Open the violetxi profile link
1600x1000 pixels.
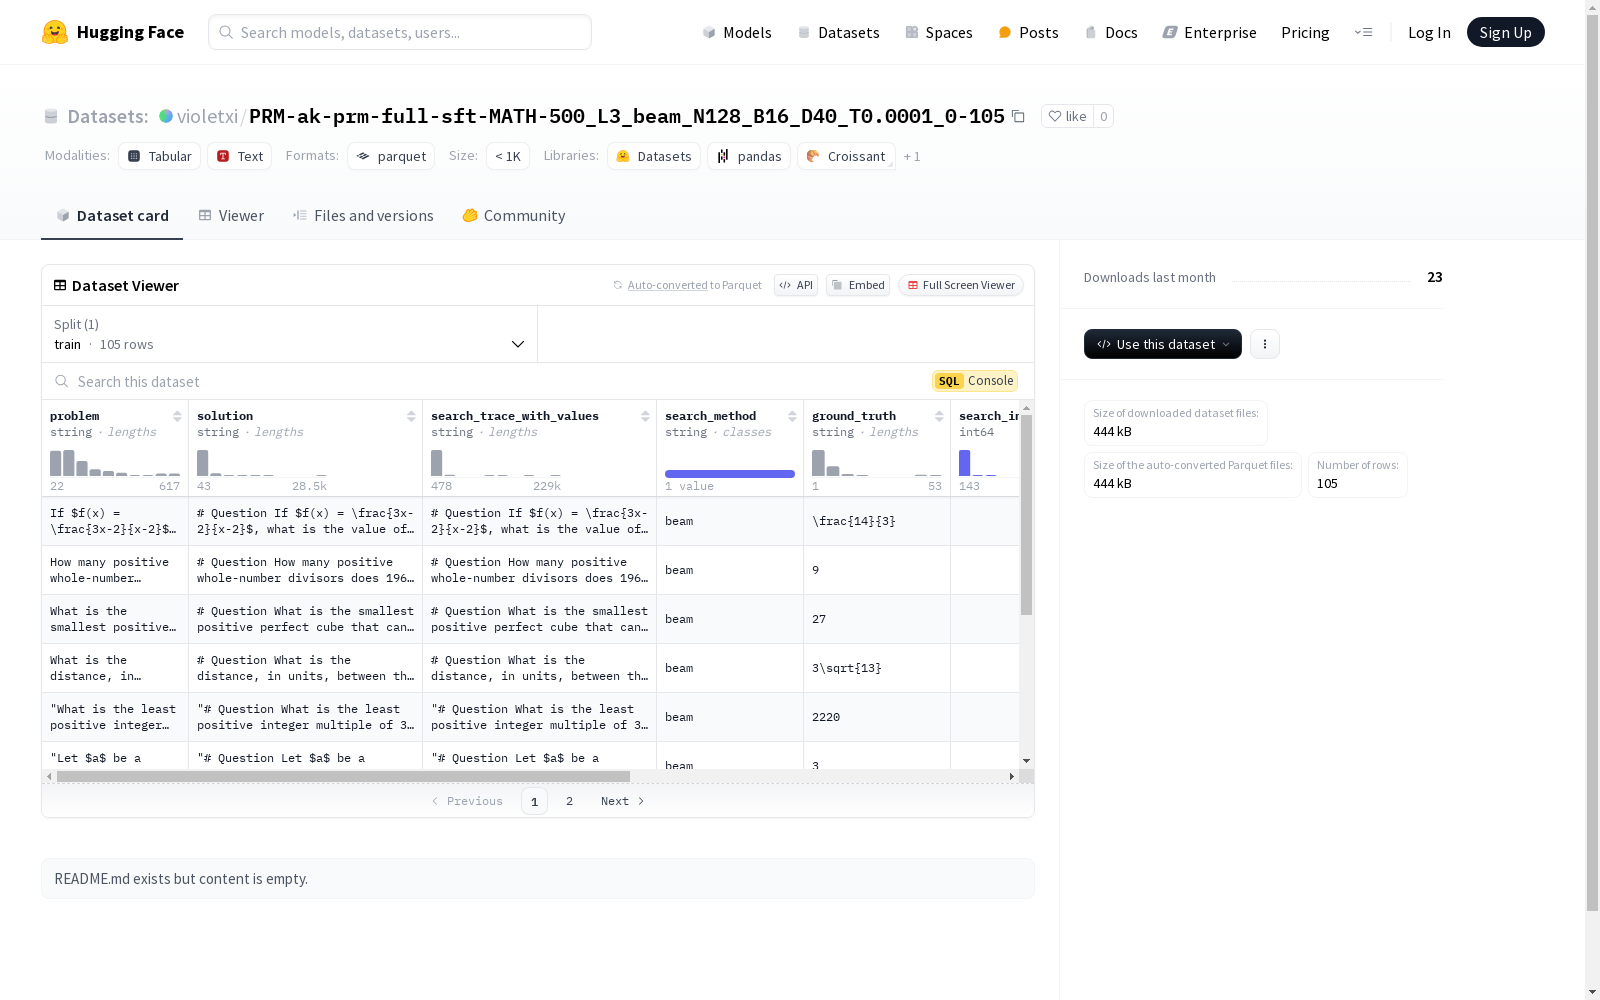208,116
